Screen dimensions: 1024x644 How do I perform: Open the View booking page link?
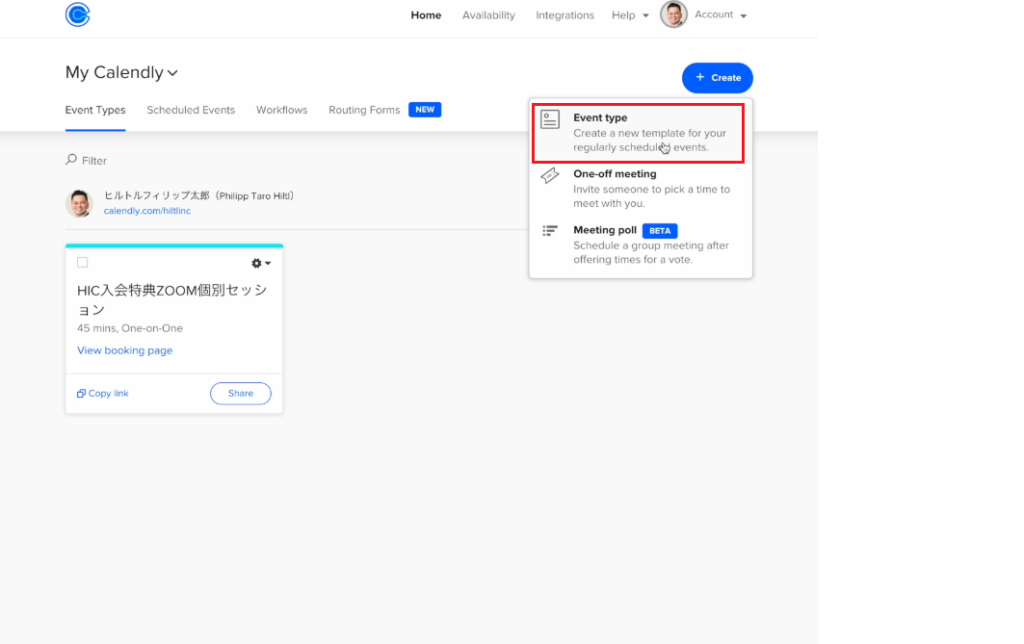pyautogui.click(x=125, y=350)
